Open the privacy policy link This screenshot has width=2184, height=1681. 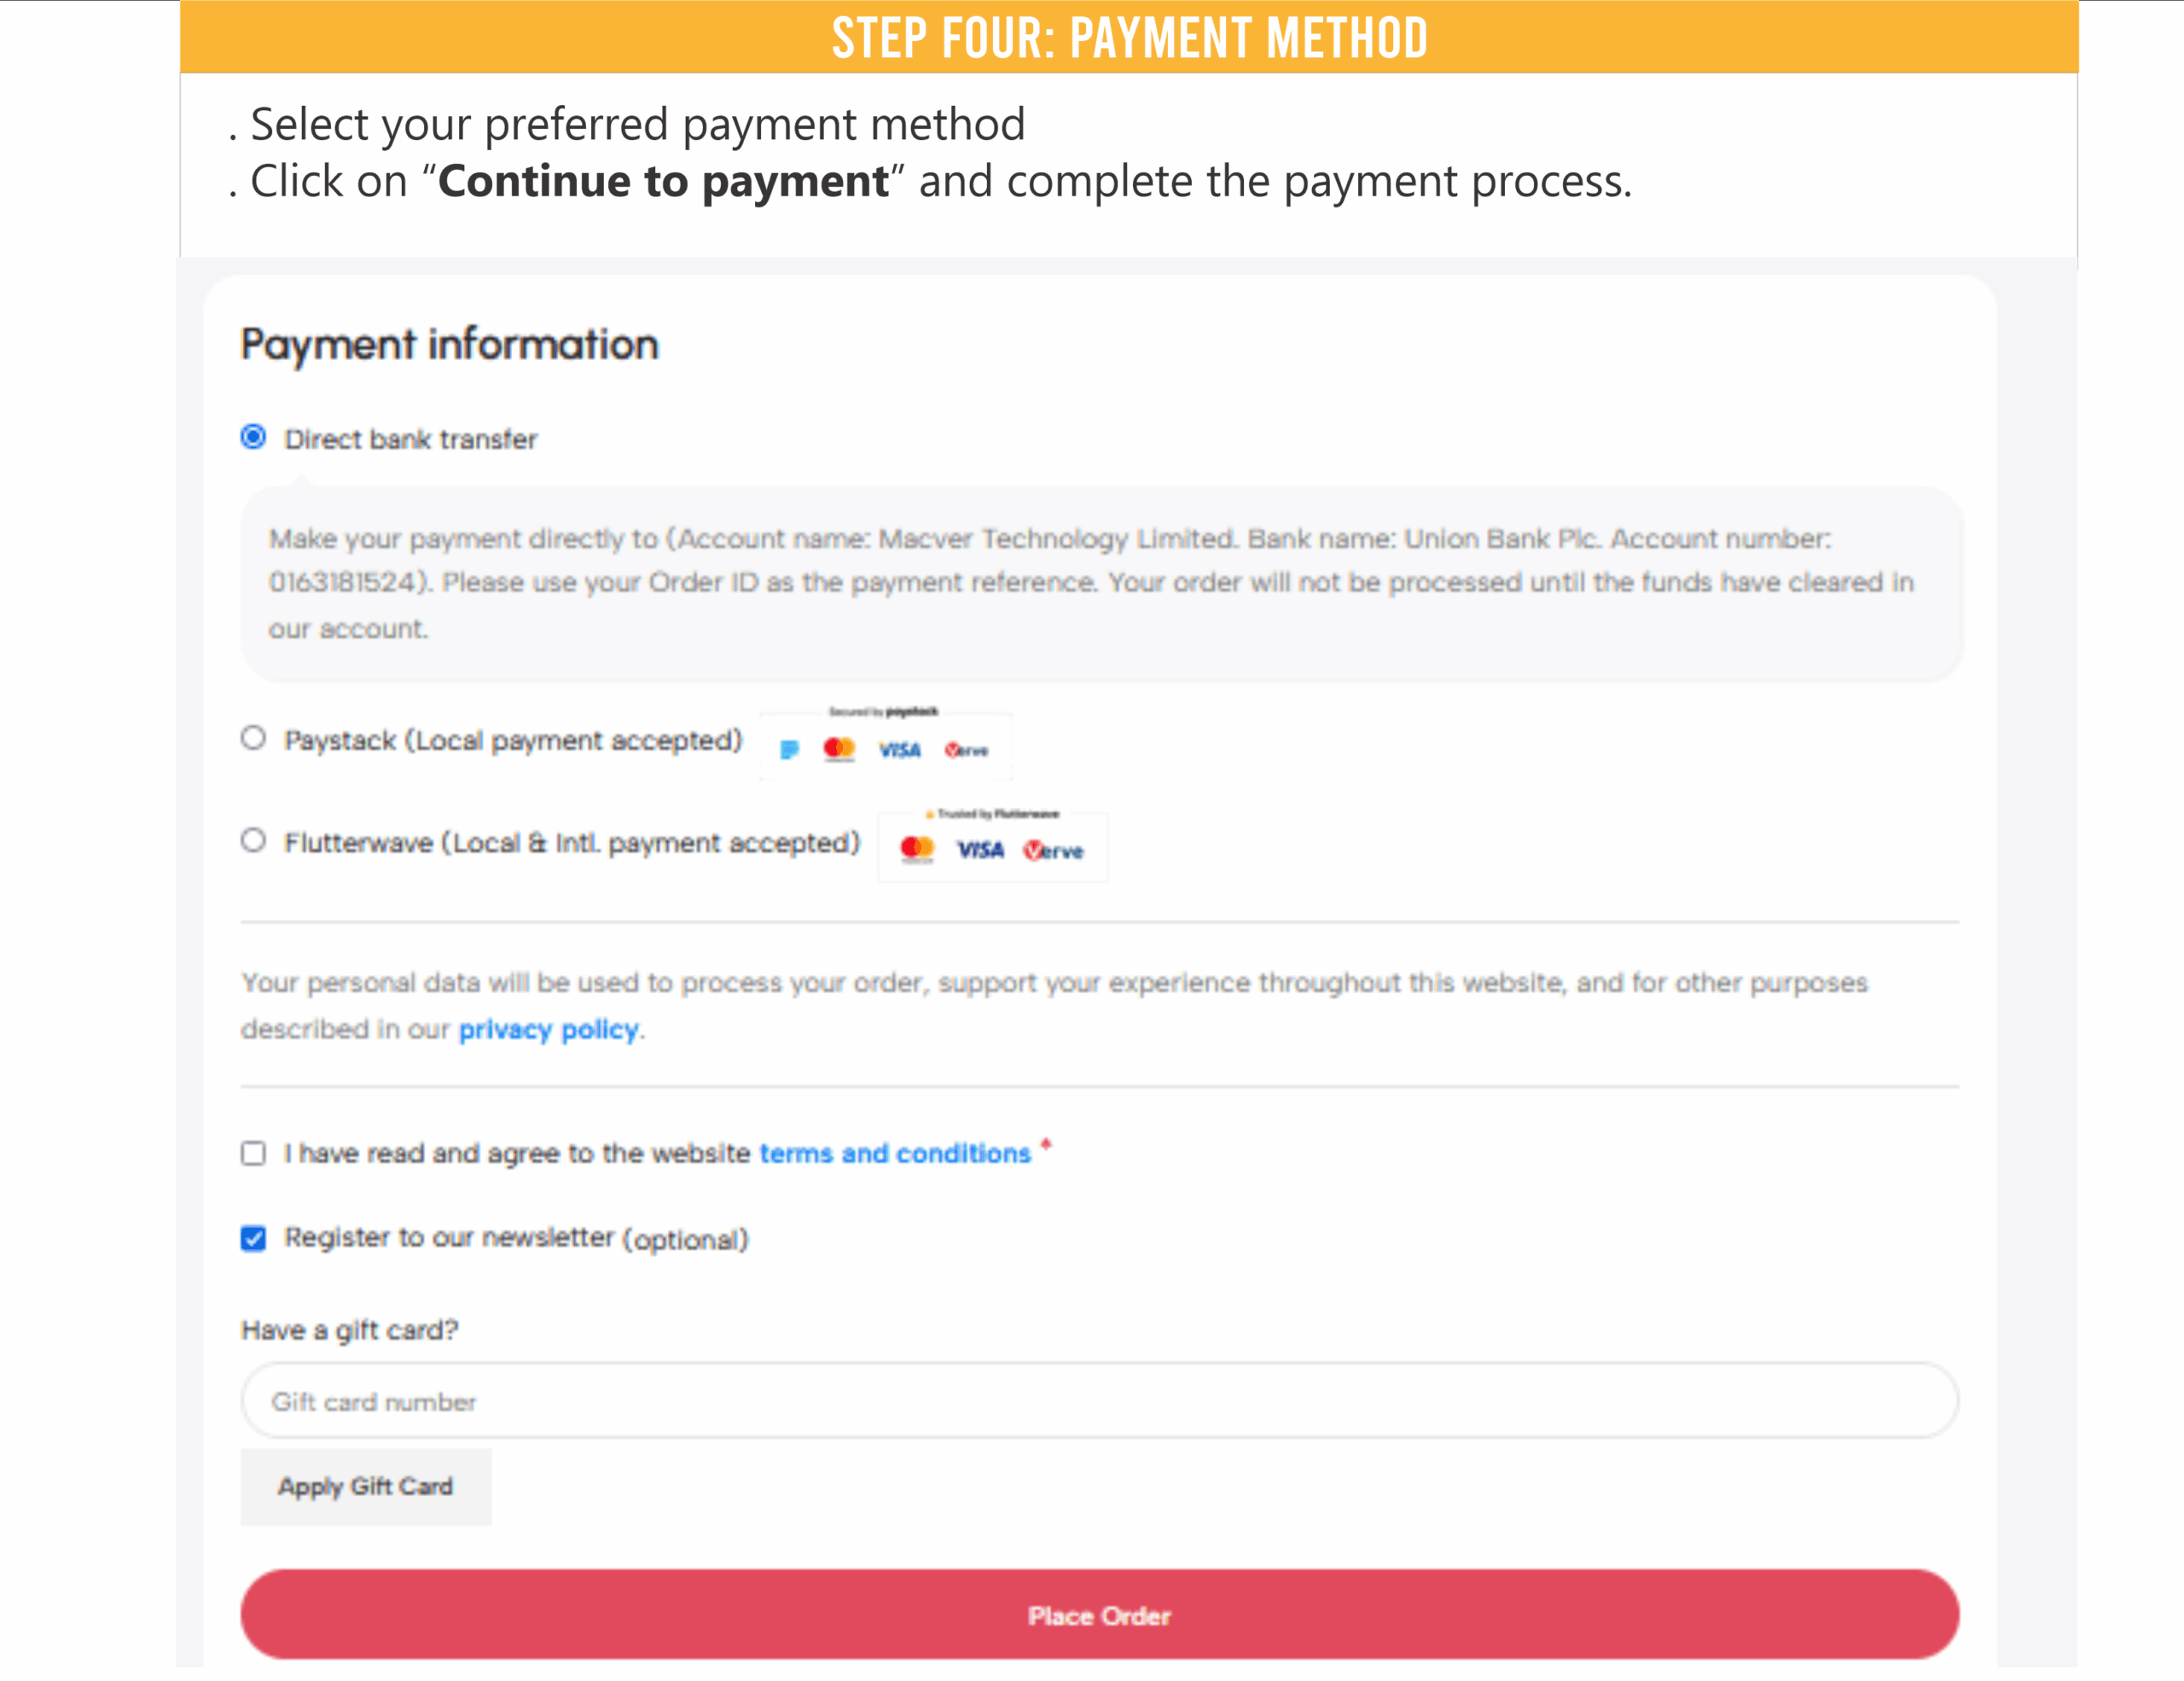[x=548, y=1029]
